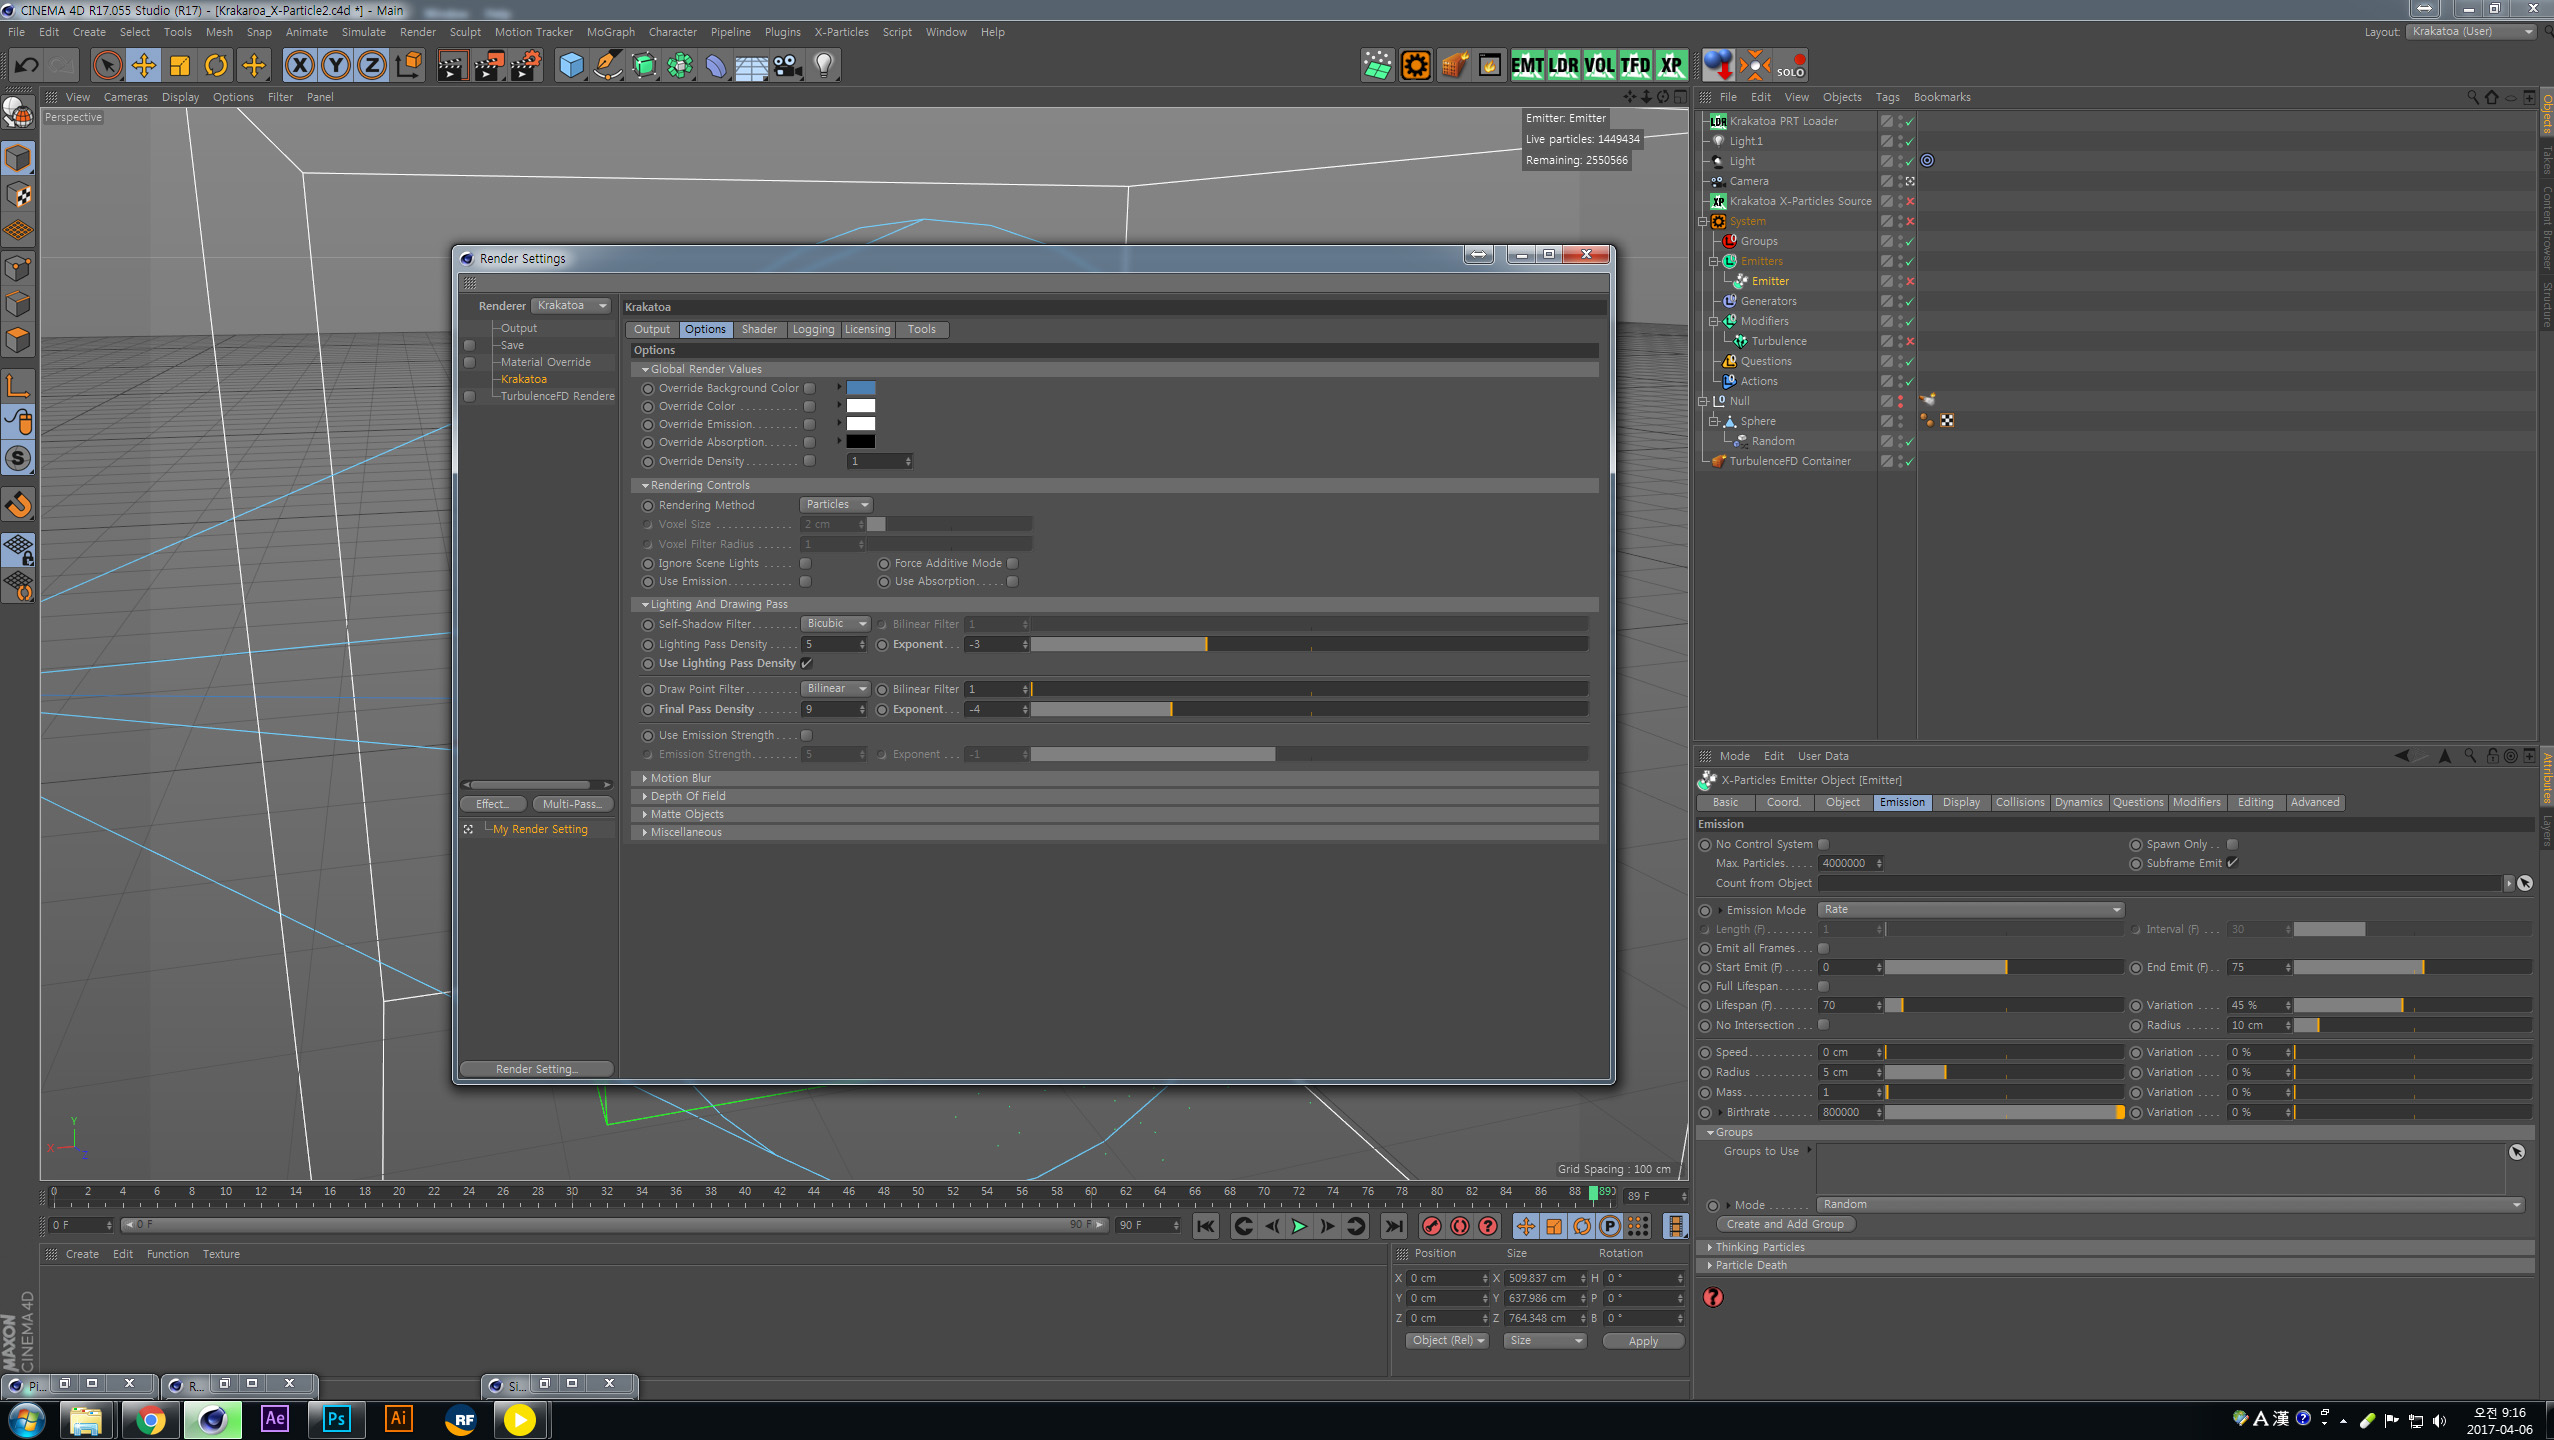This screenshot has height=1440, width=2554.
Task: Open Illustrator from the taskbar
Action: (399, 1419)
